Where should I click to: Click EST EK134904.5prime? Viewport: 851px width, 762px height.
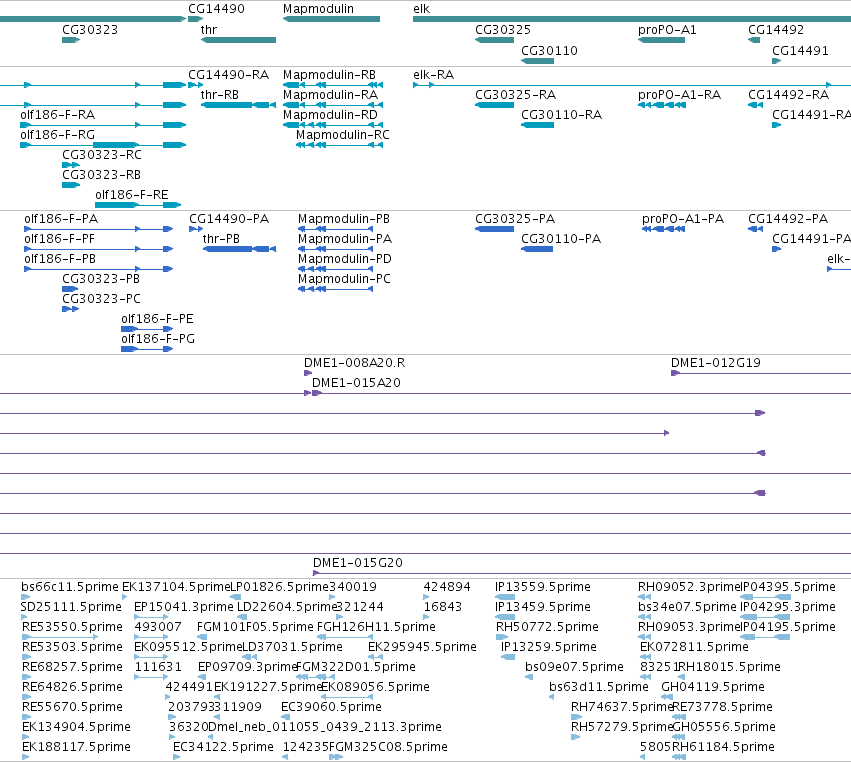pyautogui.click(x=76, y=727)
